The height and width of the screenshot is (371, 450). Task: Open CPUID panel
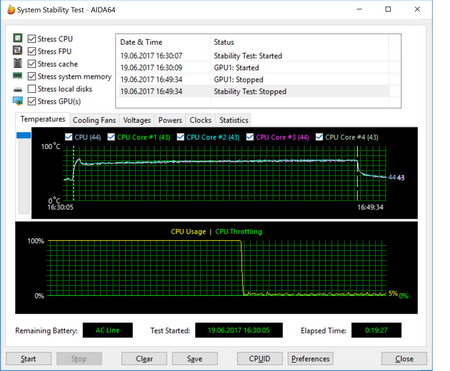260,359
